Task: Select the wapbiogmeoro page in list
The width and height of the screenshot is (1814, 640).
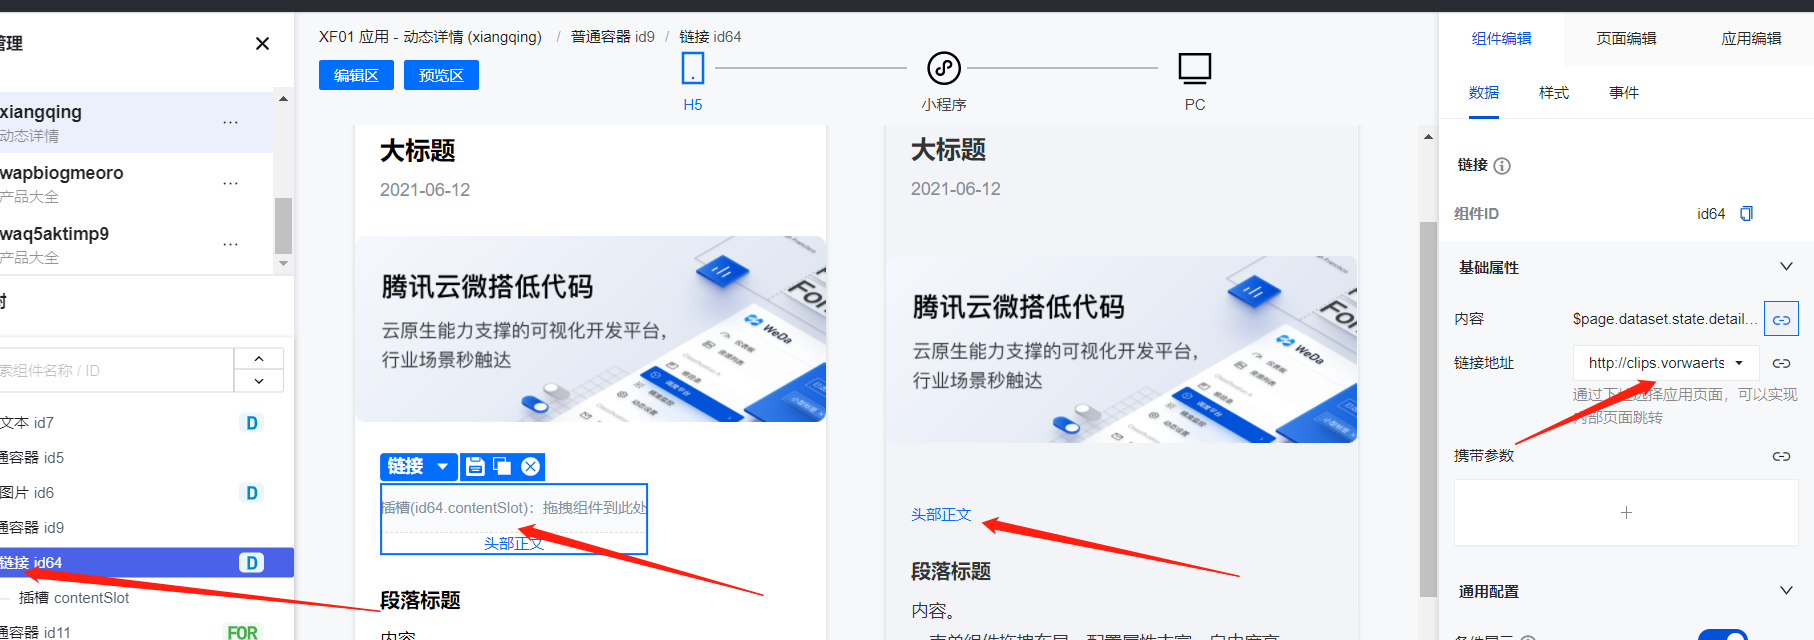Action: click(136, 183)
